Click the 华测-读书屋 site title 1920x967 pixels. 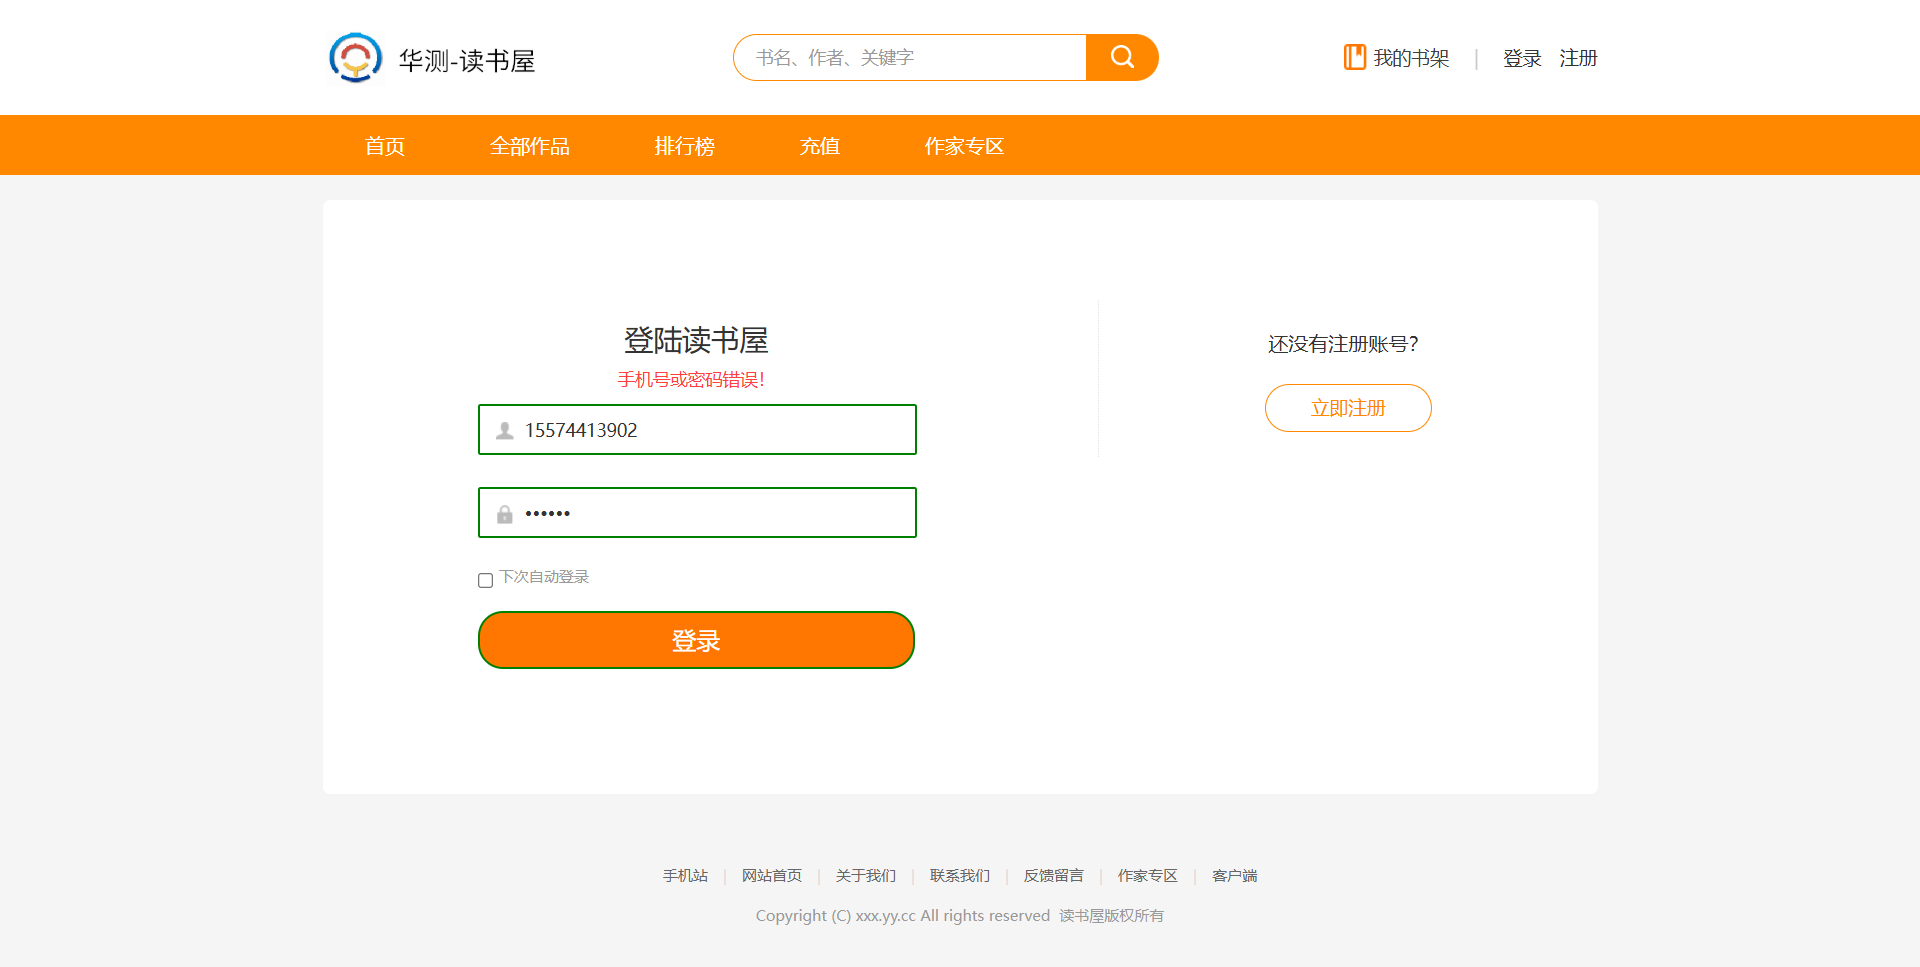(467, 61)
